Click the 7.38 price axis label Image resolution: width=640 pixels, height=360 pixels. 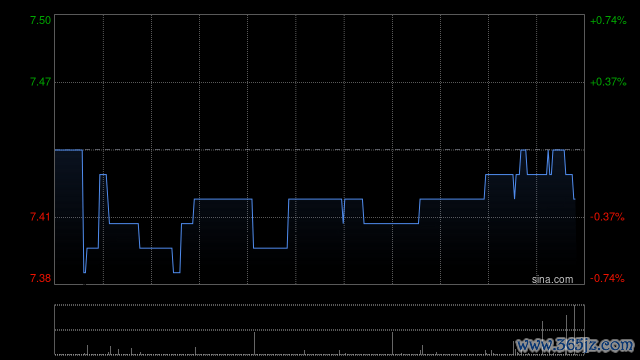[40, 278]
